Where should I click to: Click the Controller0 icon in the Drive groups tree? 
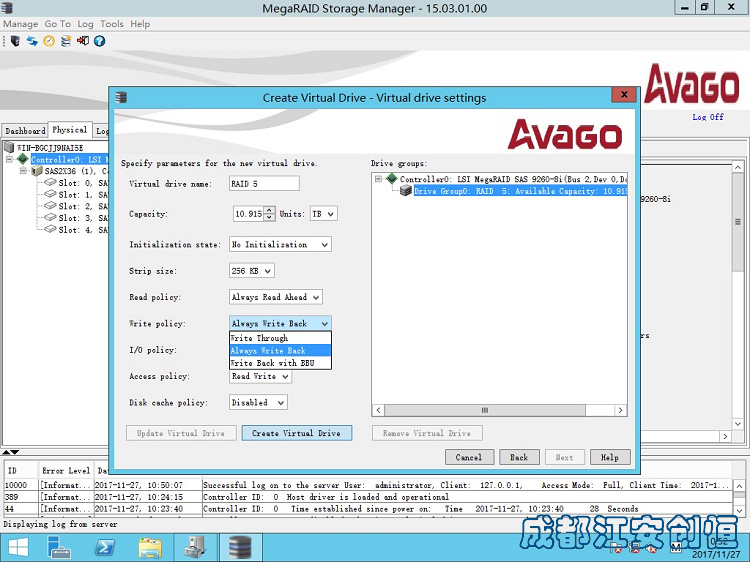[x=392, y=178]
